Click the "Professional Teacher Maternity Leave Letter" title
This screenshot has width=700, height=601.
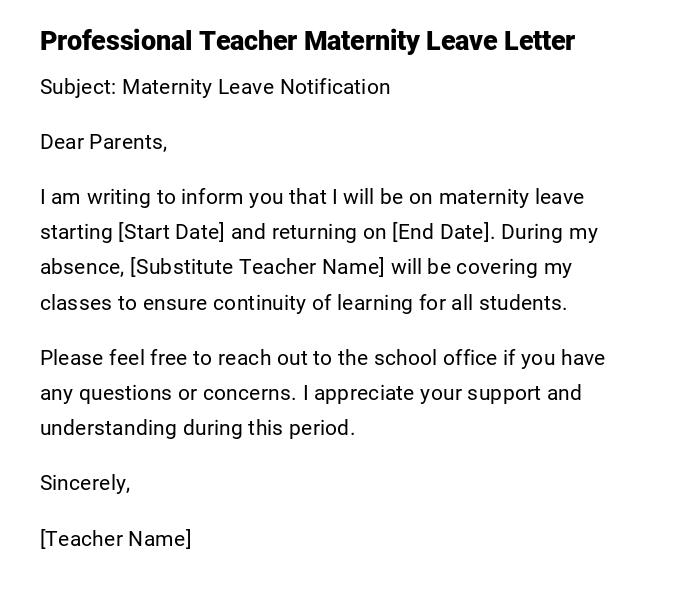307,41
